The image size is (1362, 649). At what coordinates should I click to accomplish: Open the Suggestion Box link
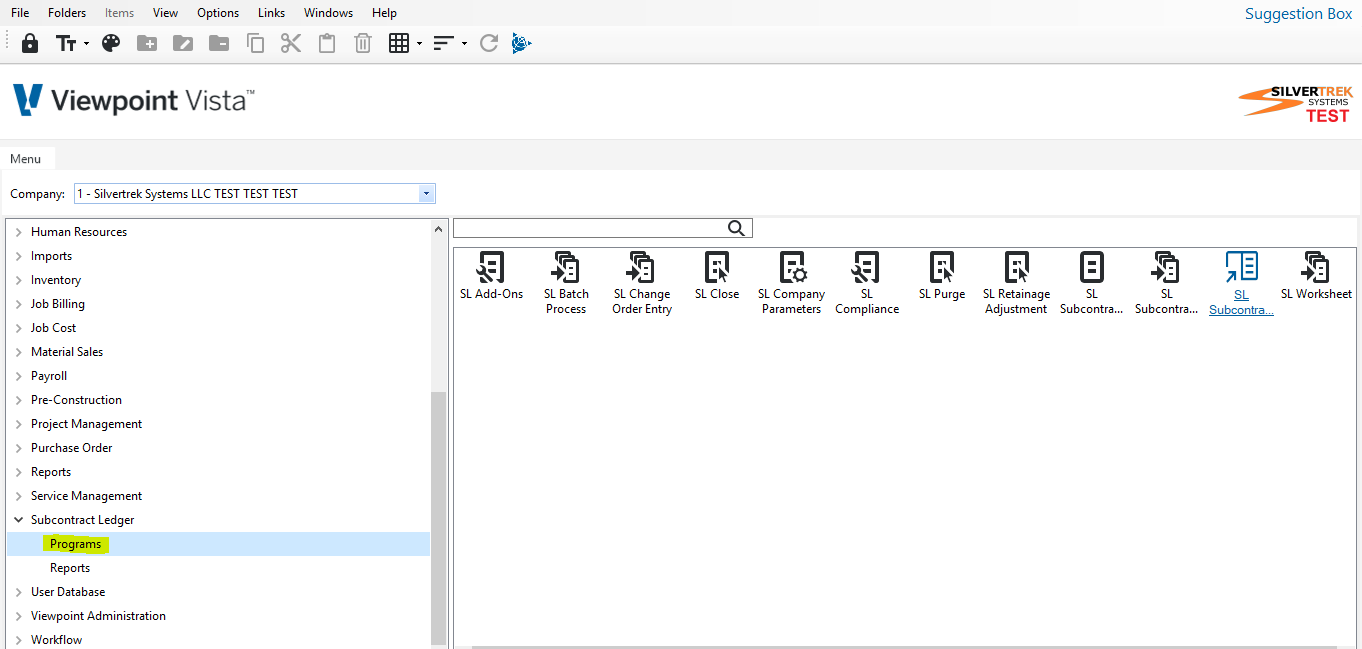(1298, 14)
